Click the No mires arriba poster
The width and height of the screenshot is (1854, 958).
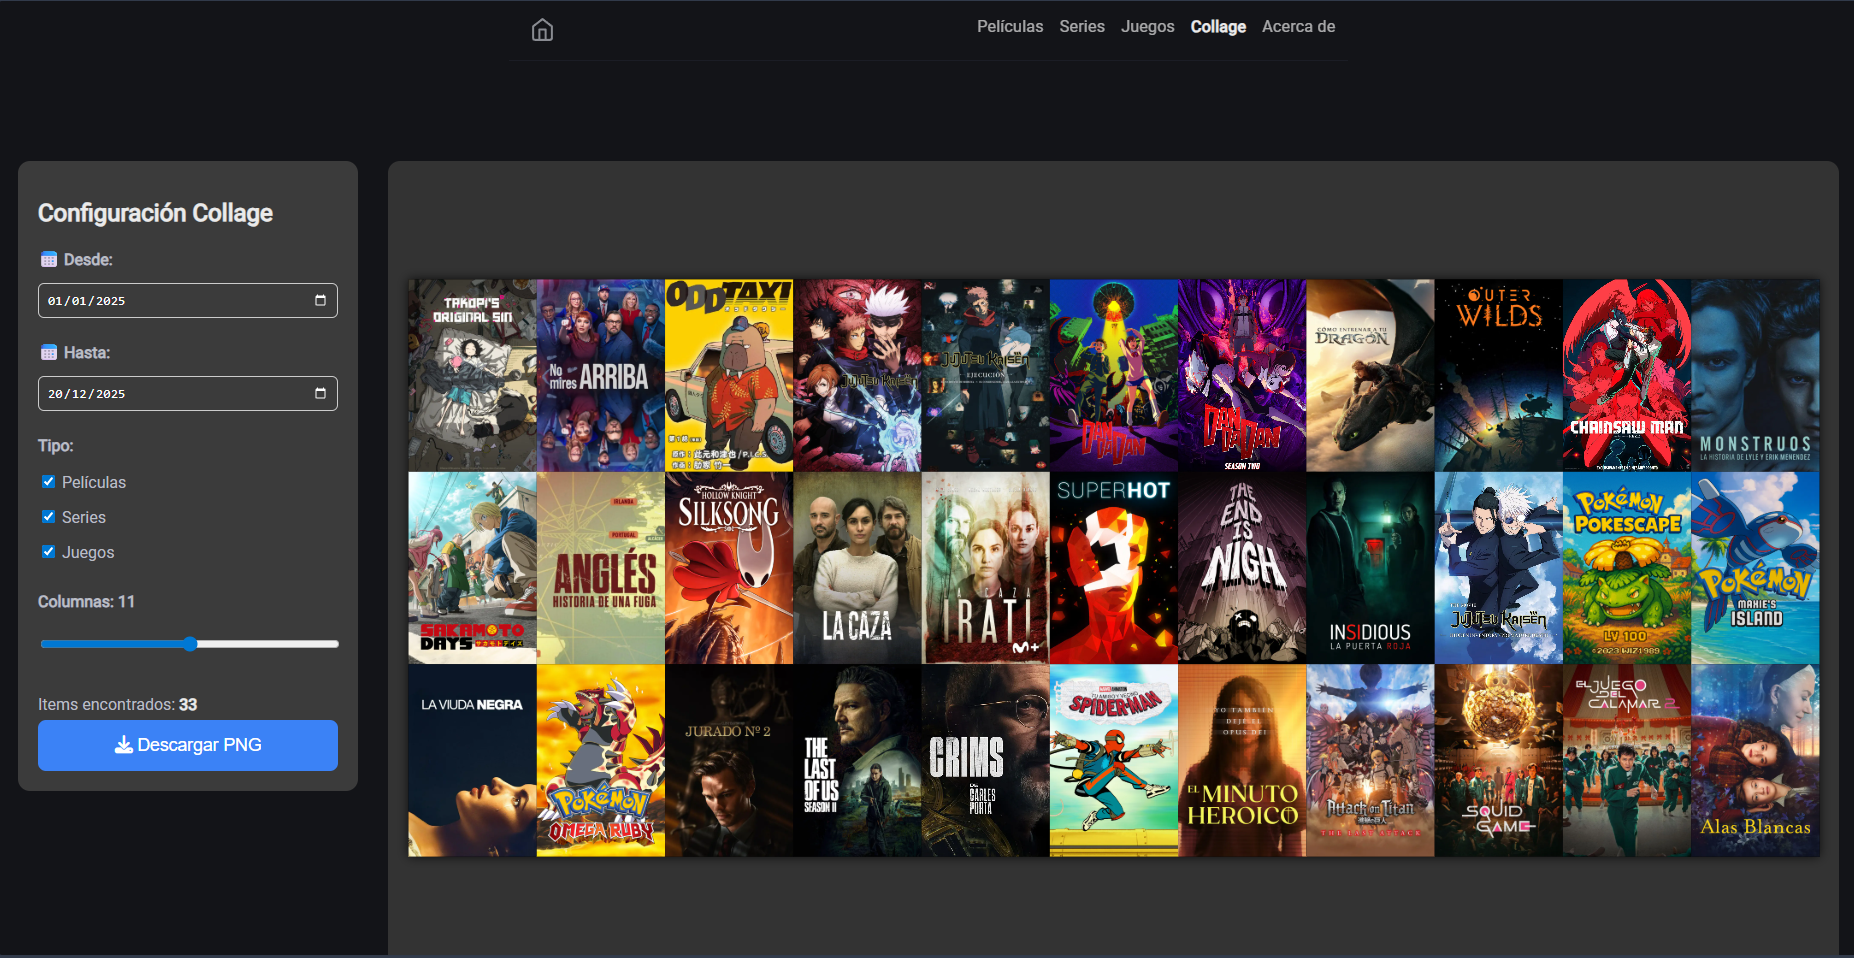click(x=601, y=375)
